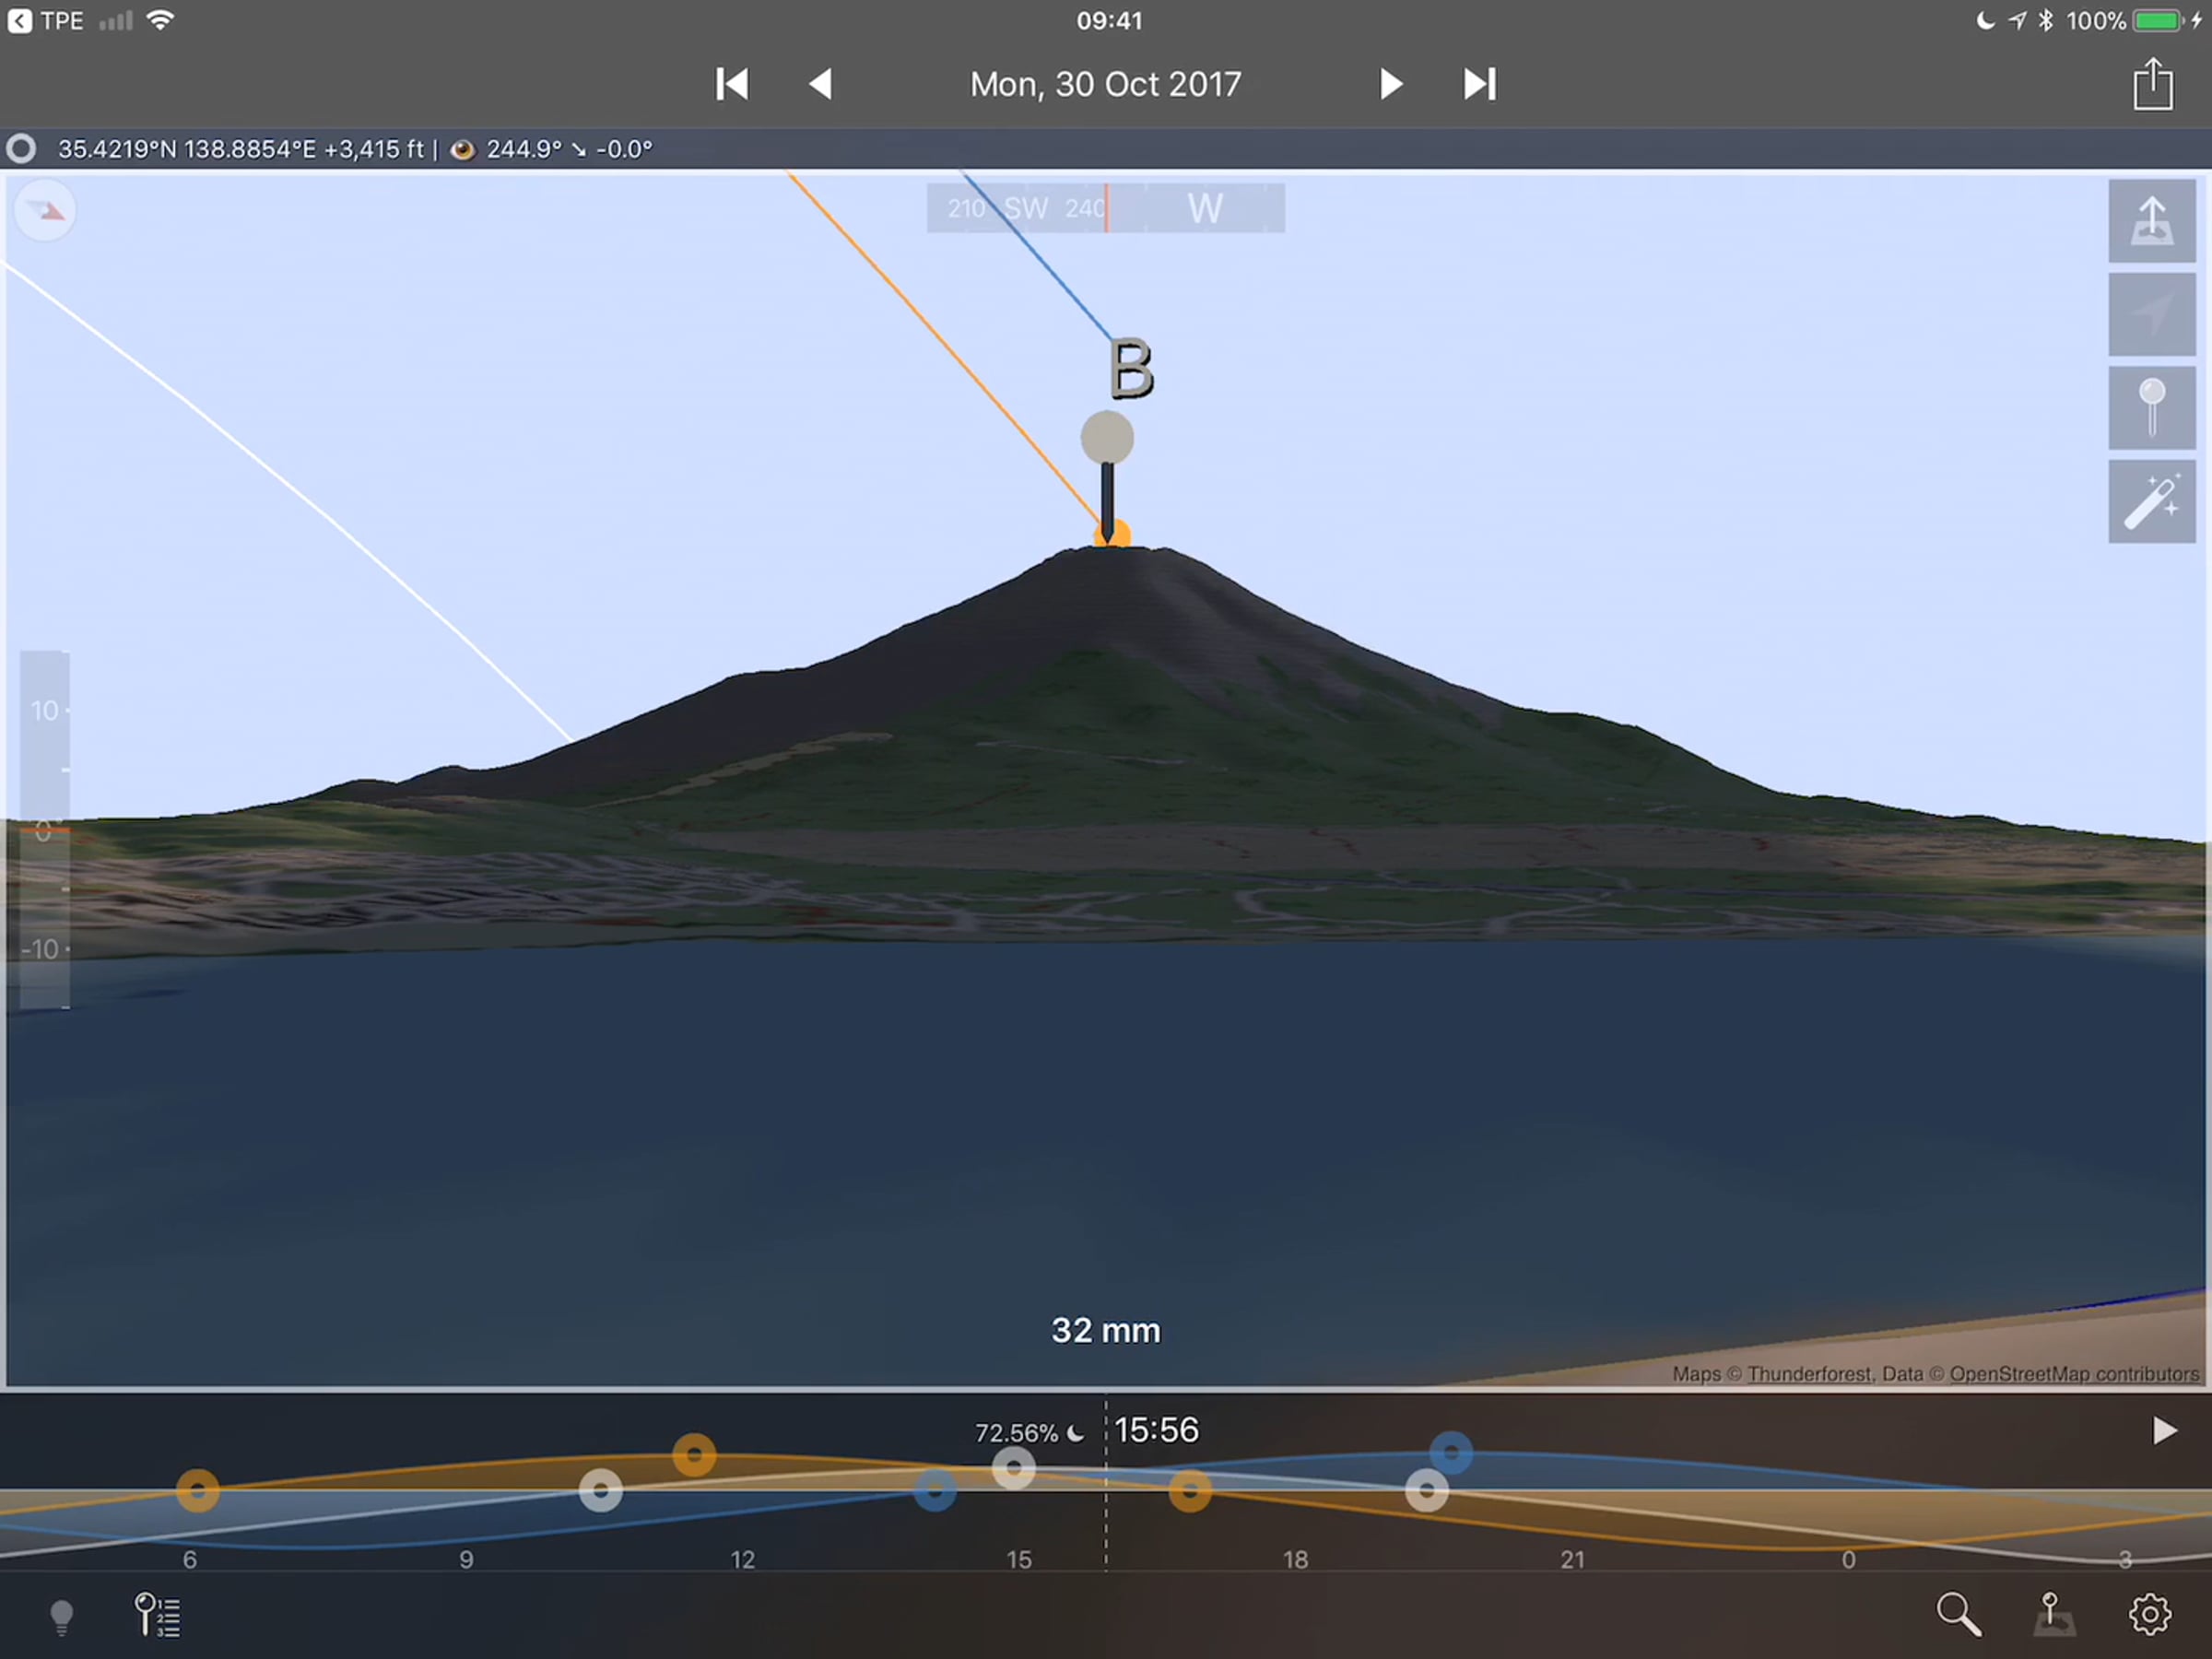Tap the share/export icon at top right
2212x1659 pixels.
pyautogui.click(x=2152, y=84)
